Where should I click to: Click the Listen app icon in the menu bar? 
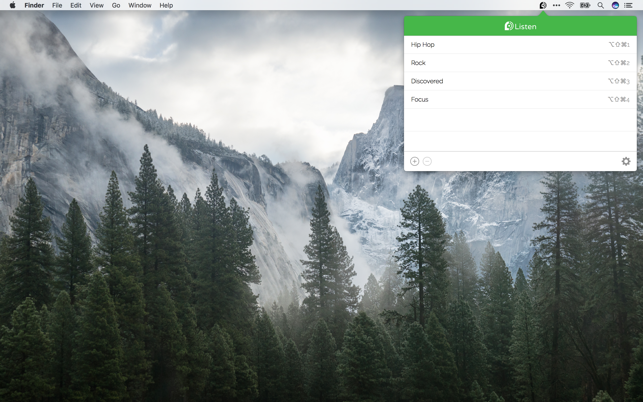[x=543, y=5]
